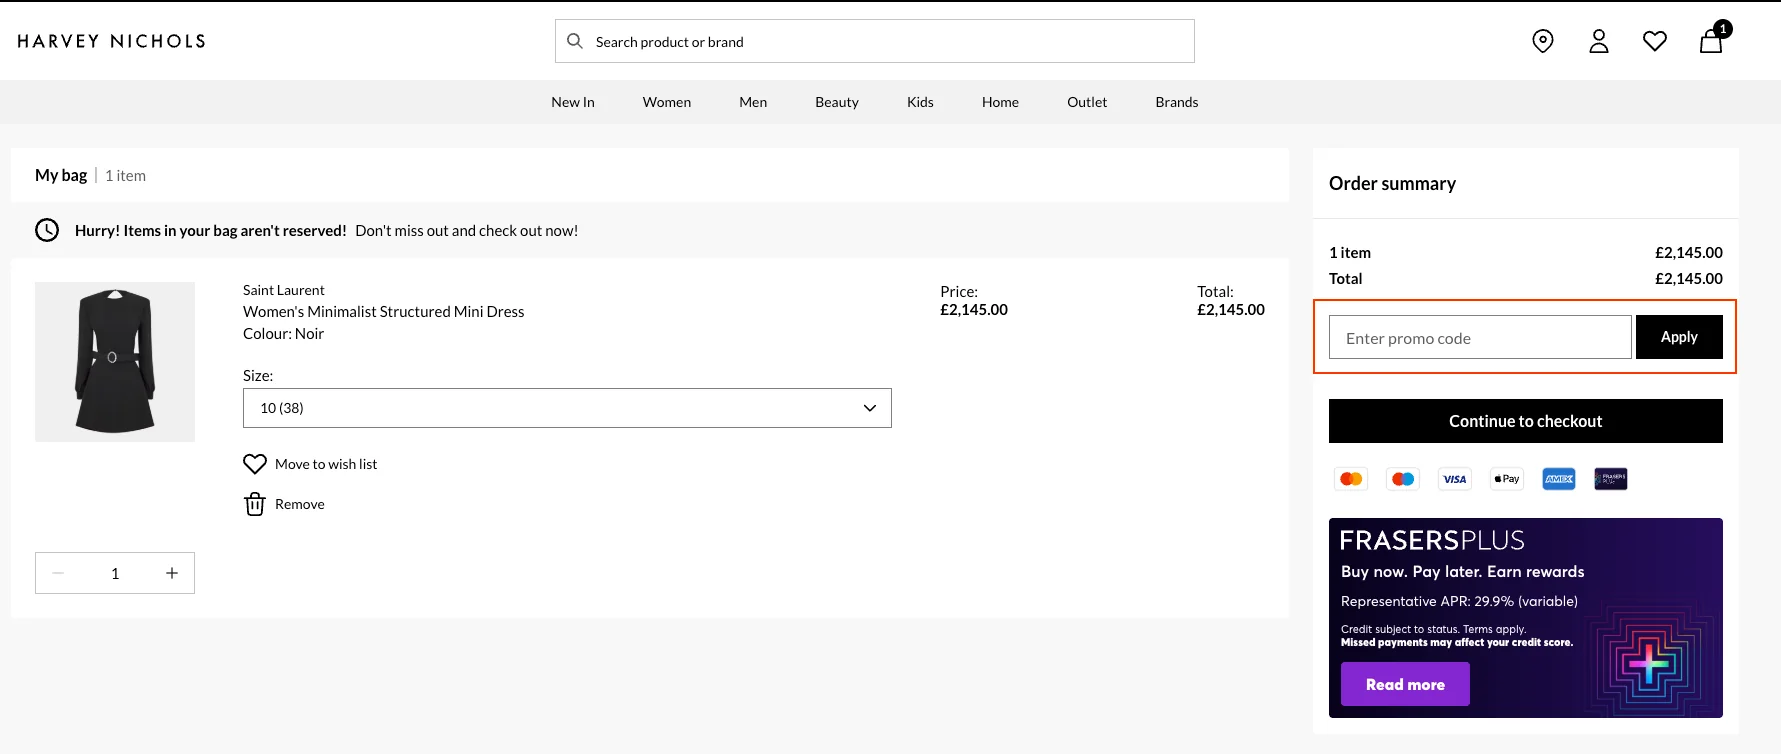Click the Visa payment icon
Viewport: 1781px width, 754px height.
pos(1455,479)
